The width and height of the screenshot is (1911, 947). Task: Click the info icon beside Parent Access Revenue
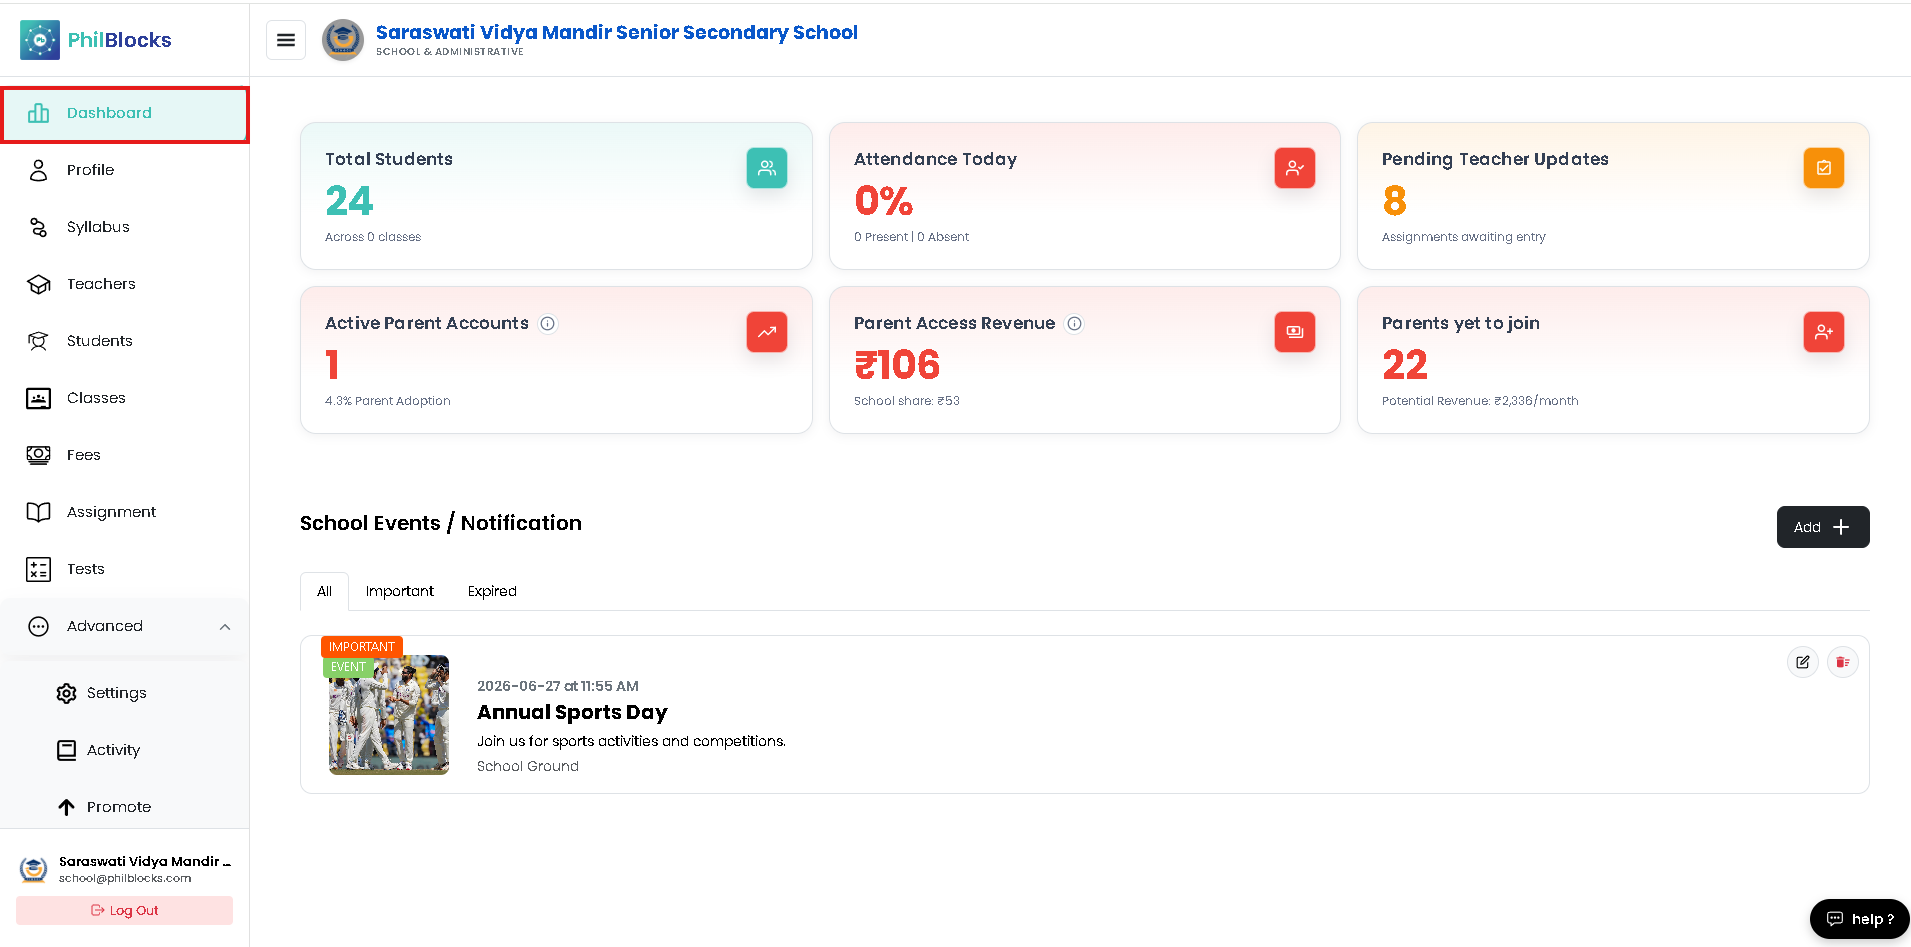1074,323
